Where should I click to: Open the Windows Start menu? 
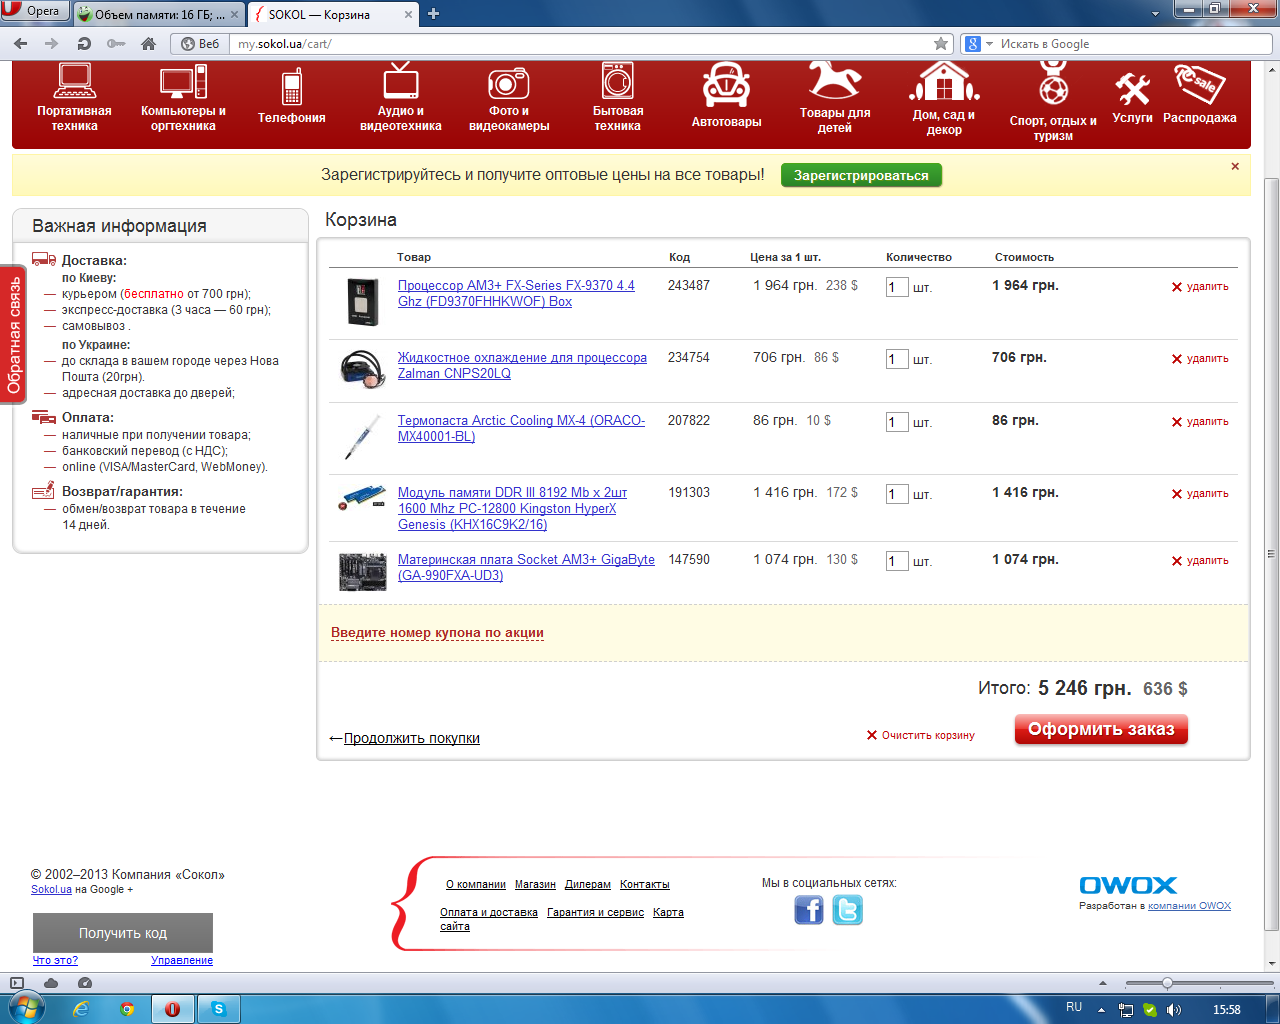pos(25,1008)
